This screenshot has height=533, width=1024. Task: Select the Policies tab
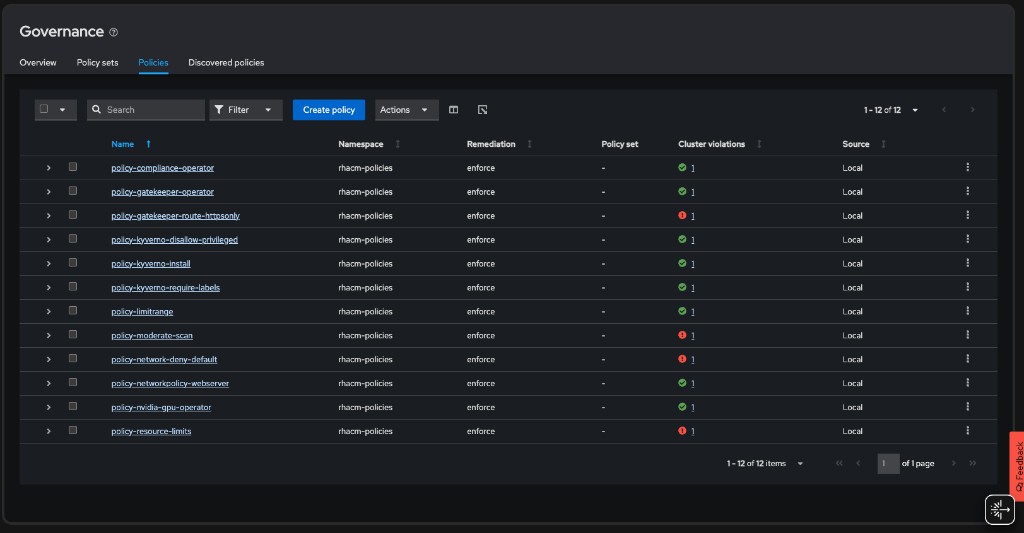153,63
